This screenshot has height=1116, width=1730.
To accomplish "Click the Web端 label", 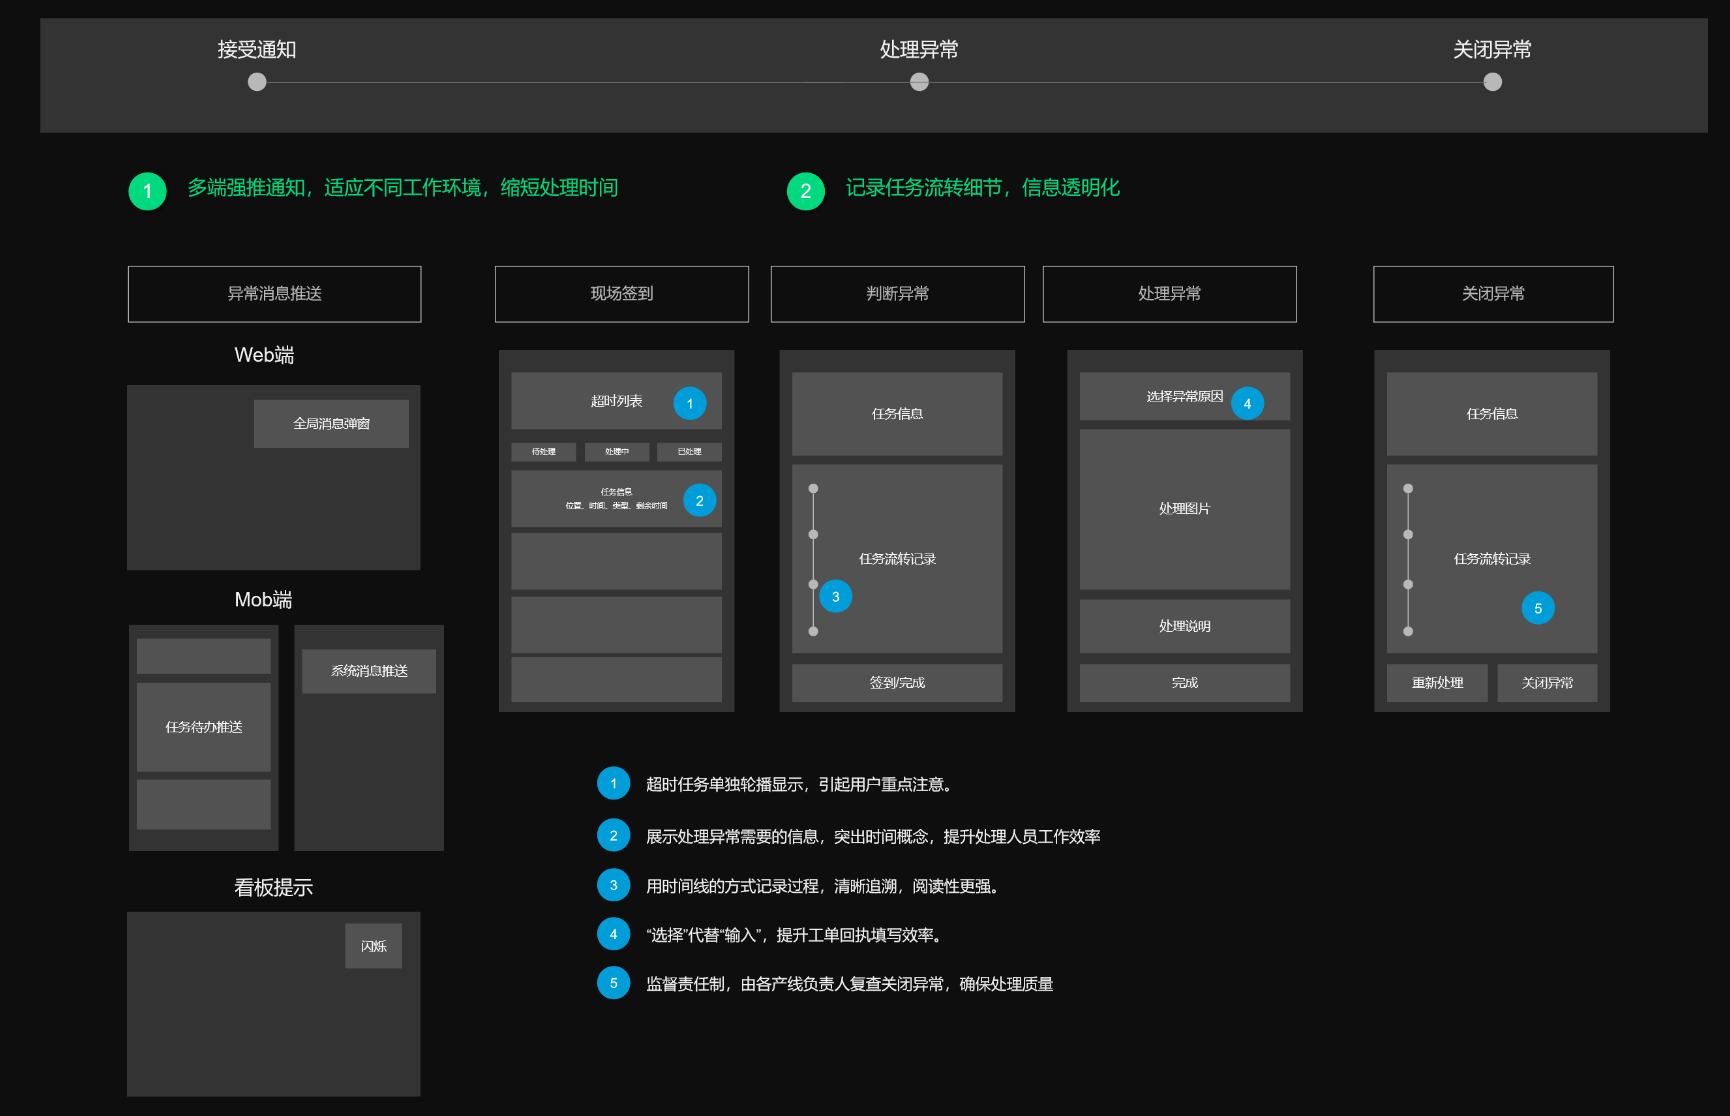I will click(x=264, y=355).
